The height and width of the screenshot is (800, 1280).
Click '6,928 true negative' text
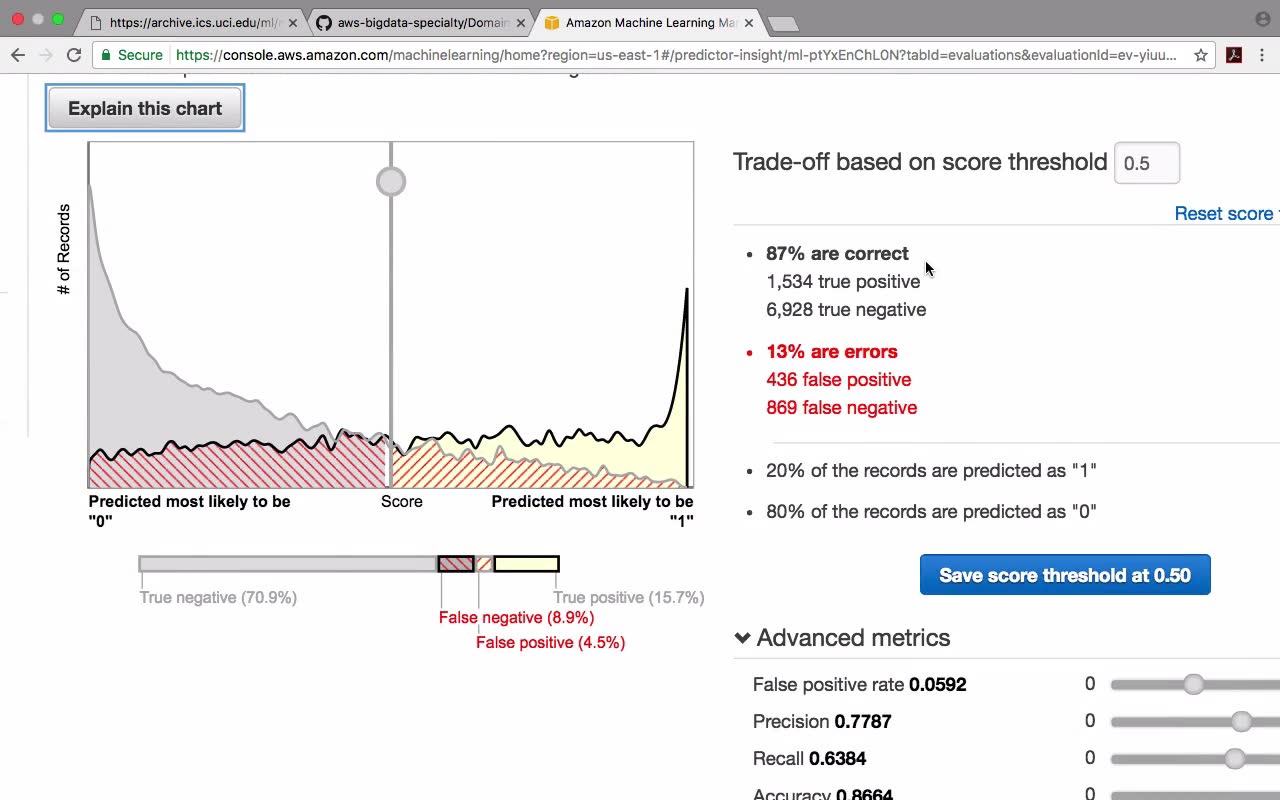[x=846, y=309]
